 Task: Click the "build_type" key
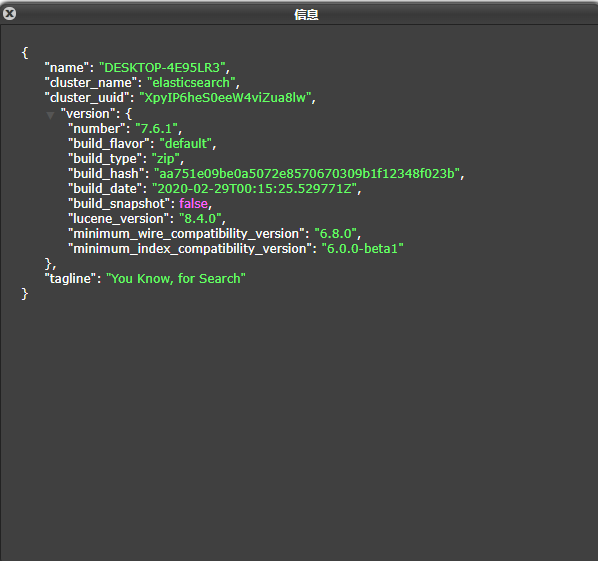click(x=105, y=159)
